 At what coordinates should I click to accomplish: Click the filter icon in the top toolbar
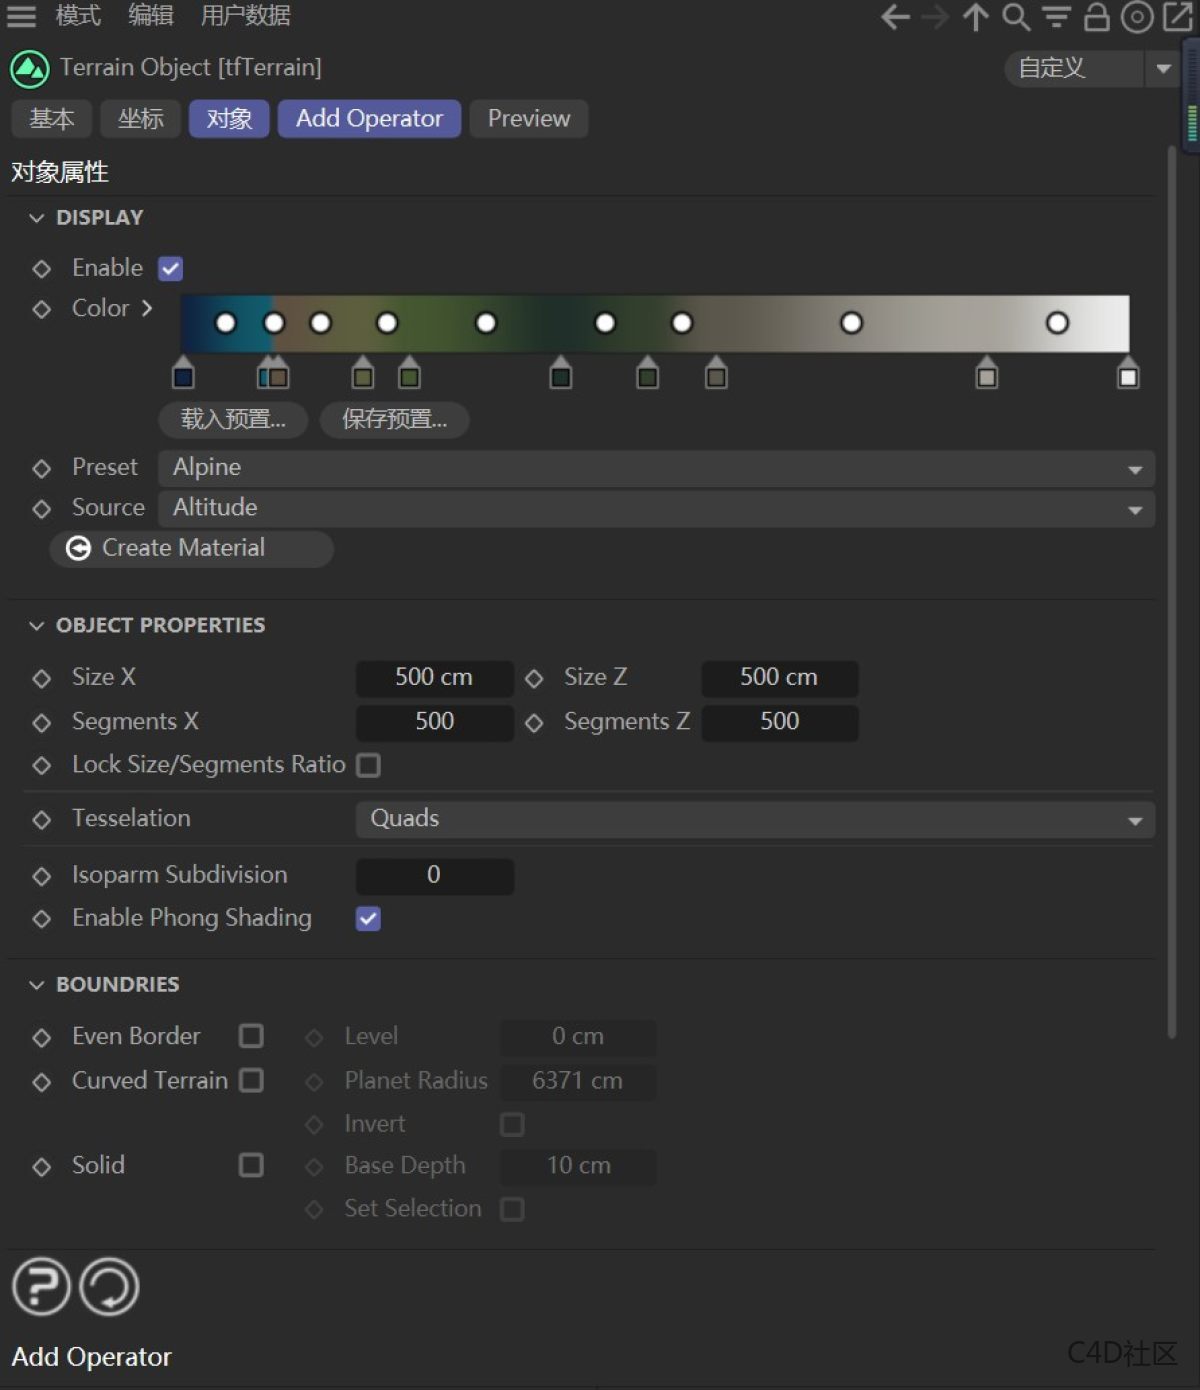click(x=1054, y=17)
